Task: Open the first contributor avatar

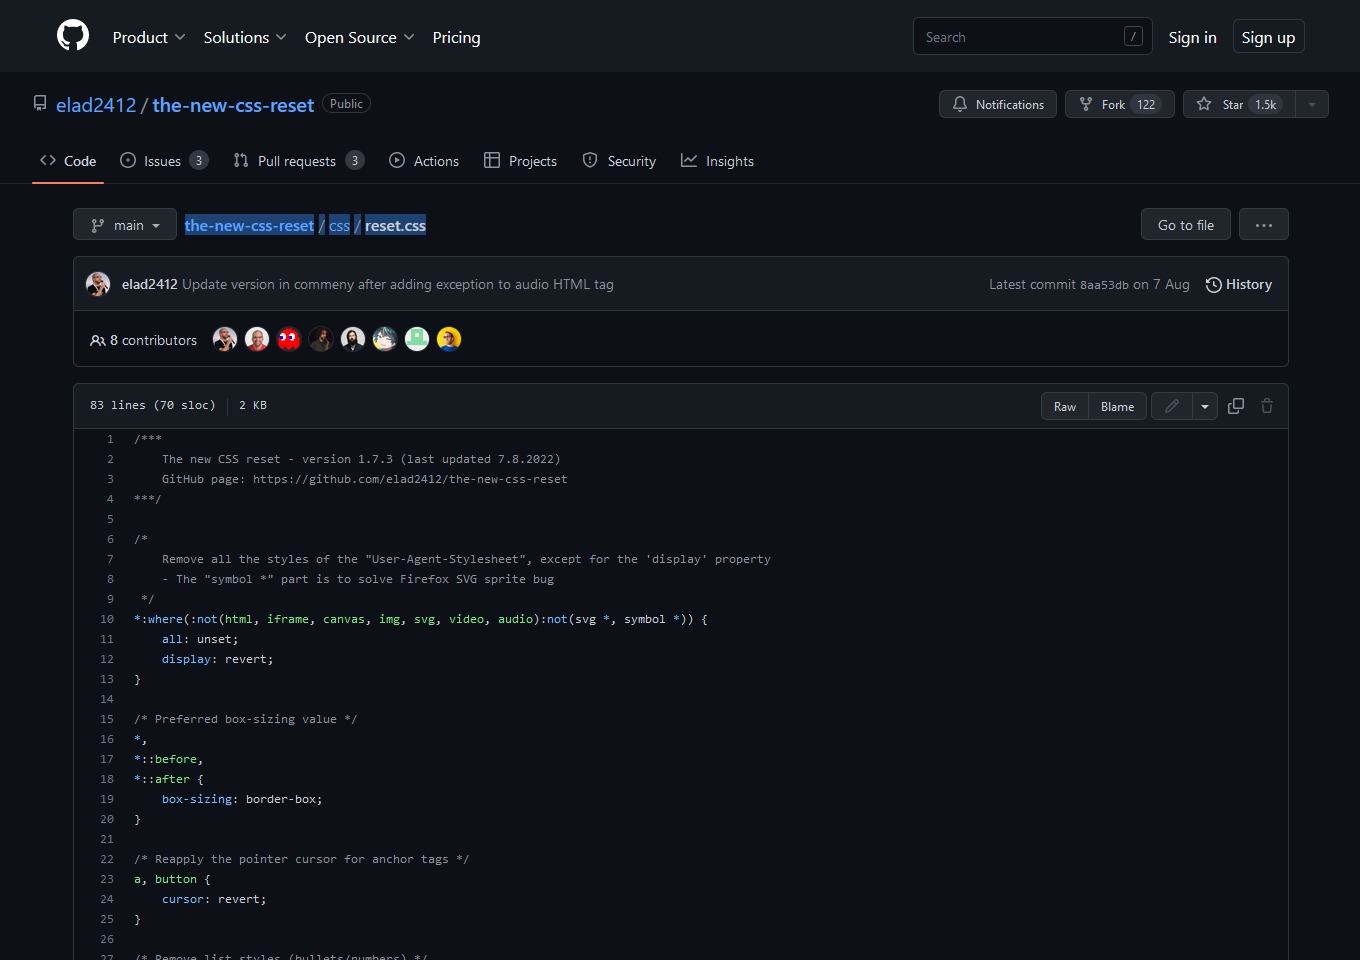Action: [225, 339]
